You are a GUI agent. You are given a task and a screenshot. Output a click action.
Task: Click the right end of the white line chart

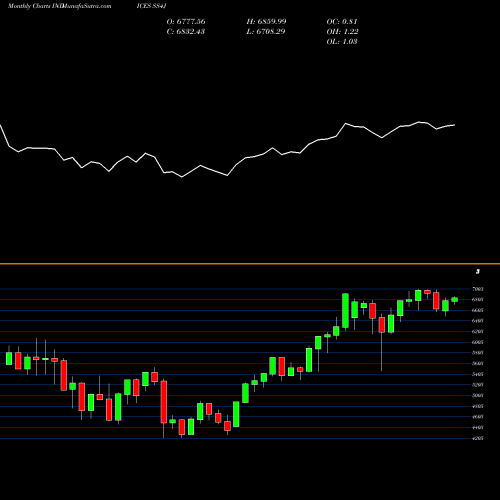click(x=454, y=125)
